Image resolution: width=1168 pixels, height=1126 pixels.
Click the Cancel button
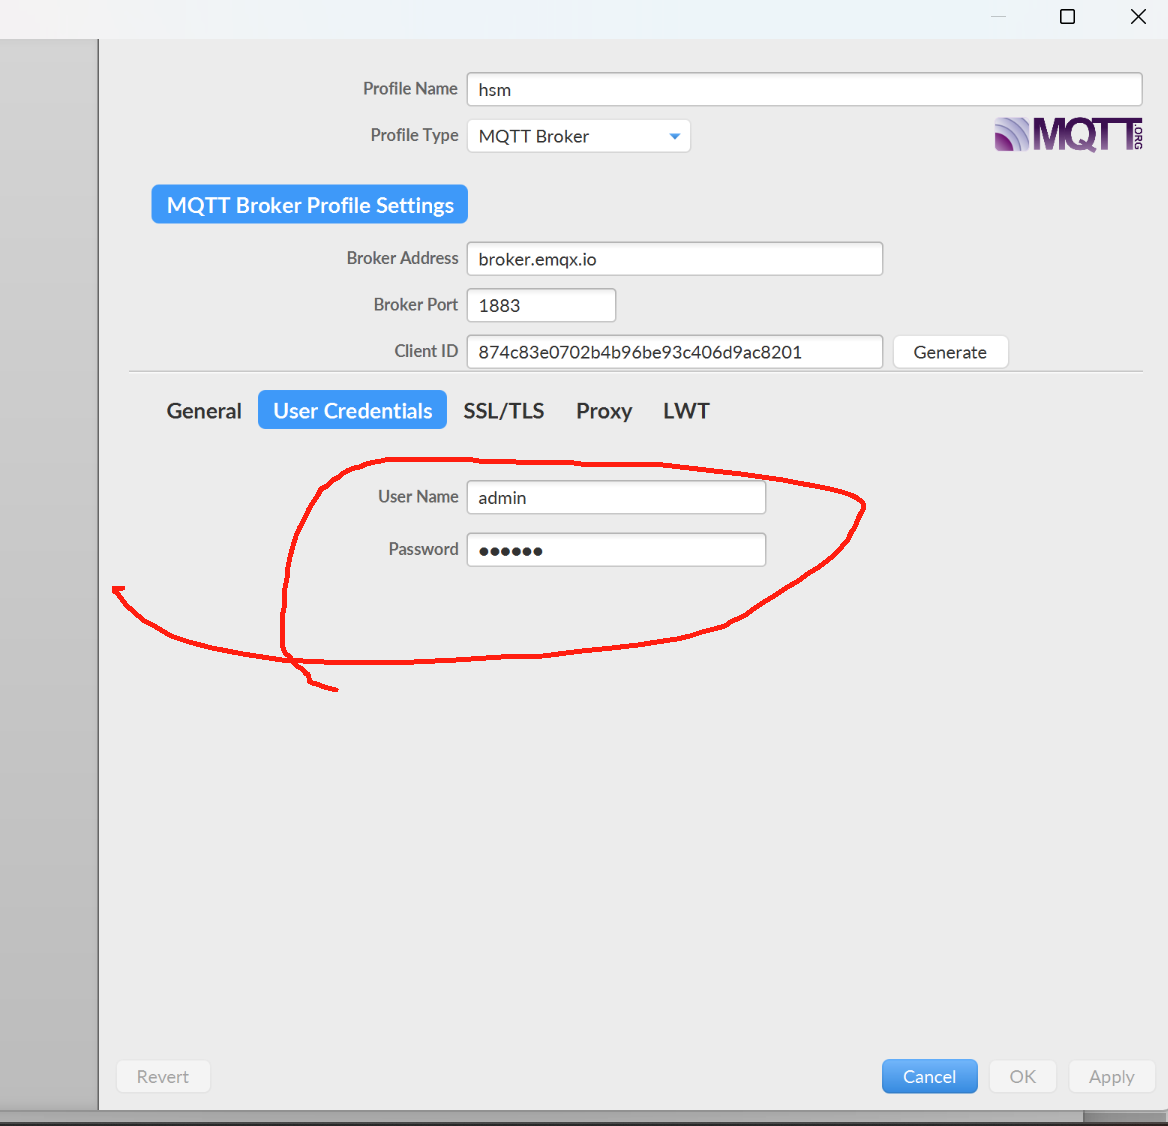click(930, 1077)
